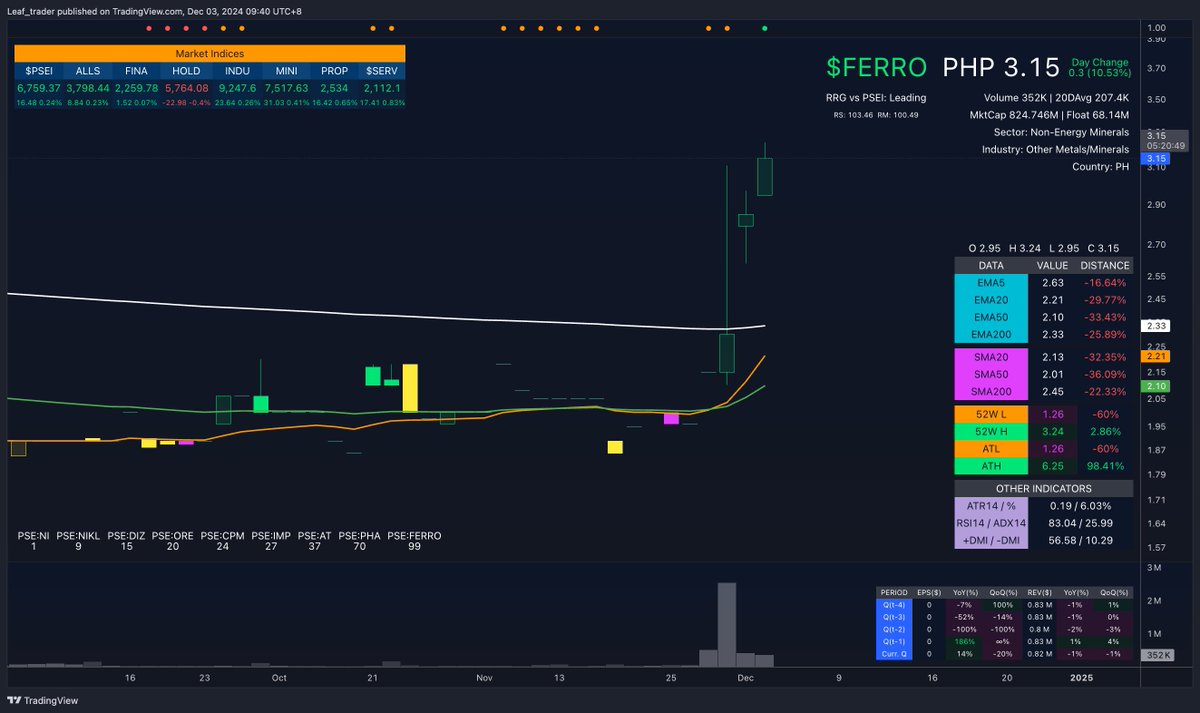Select the $SERV index column header
The height and width of the screenshot is (713, 1200).
(x=380, y=71)
